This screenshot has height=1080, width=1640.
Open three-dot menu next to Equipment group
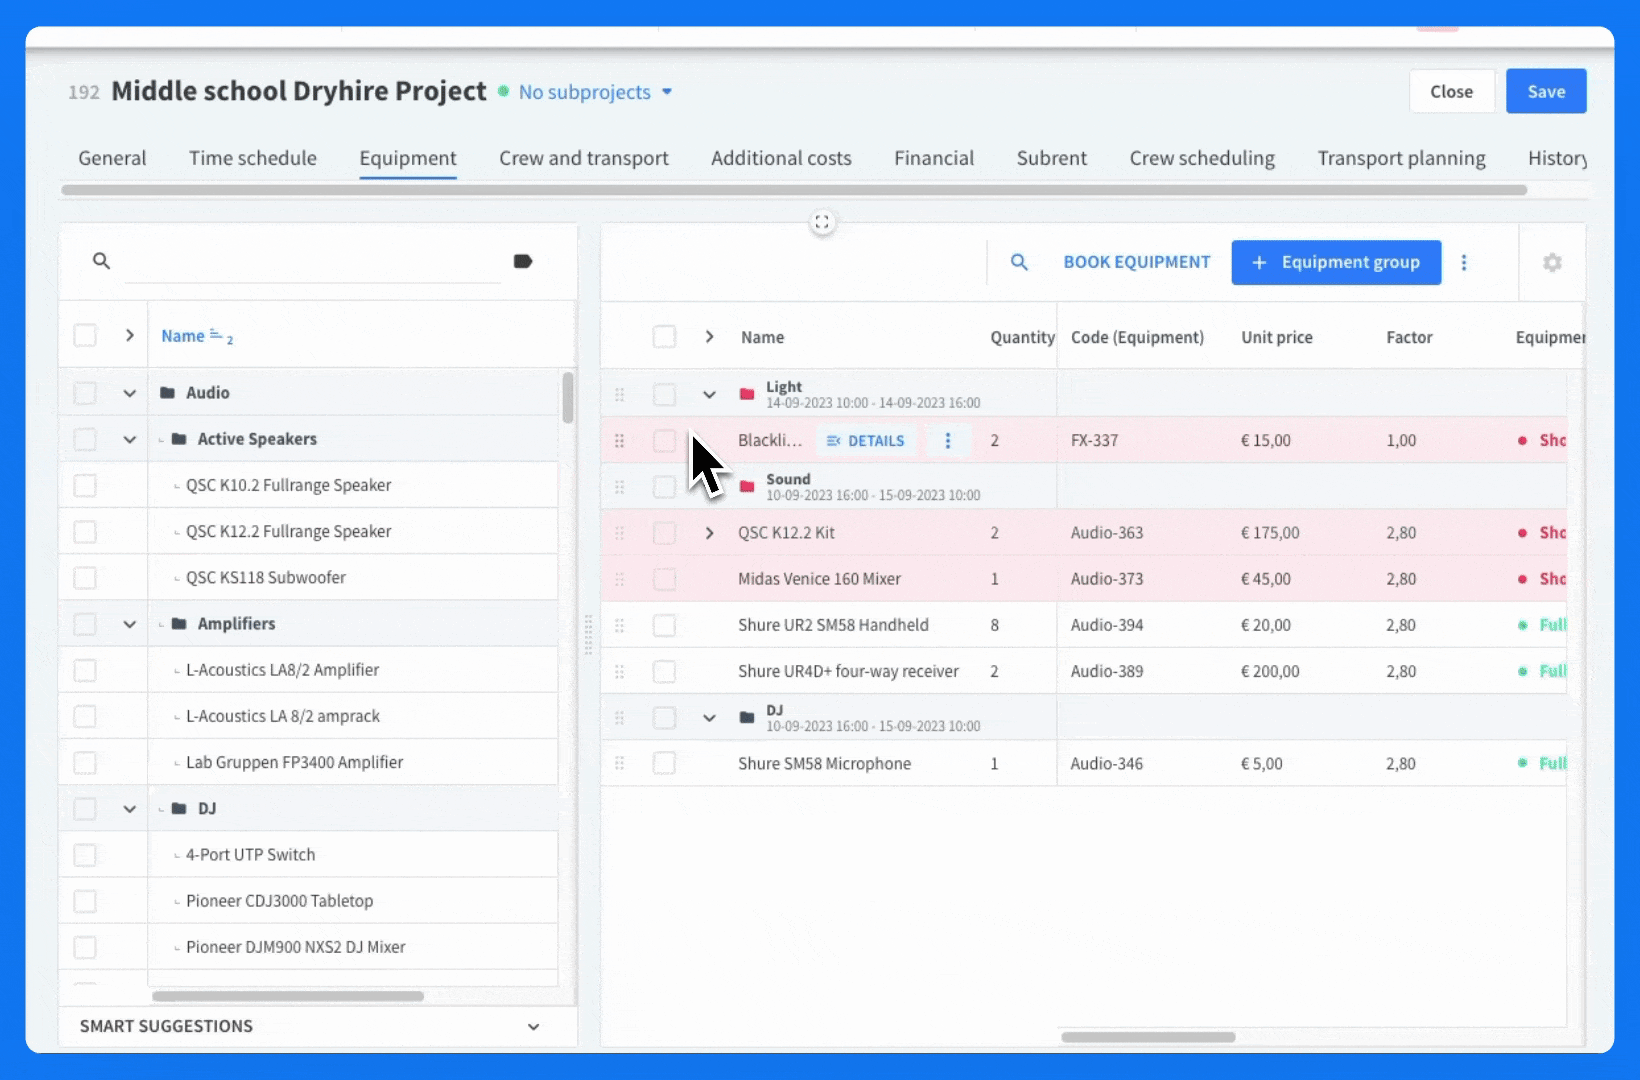pos(1464,262)
